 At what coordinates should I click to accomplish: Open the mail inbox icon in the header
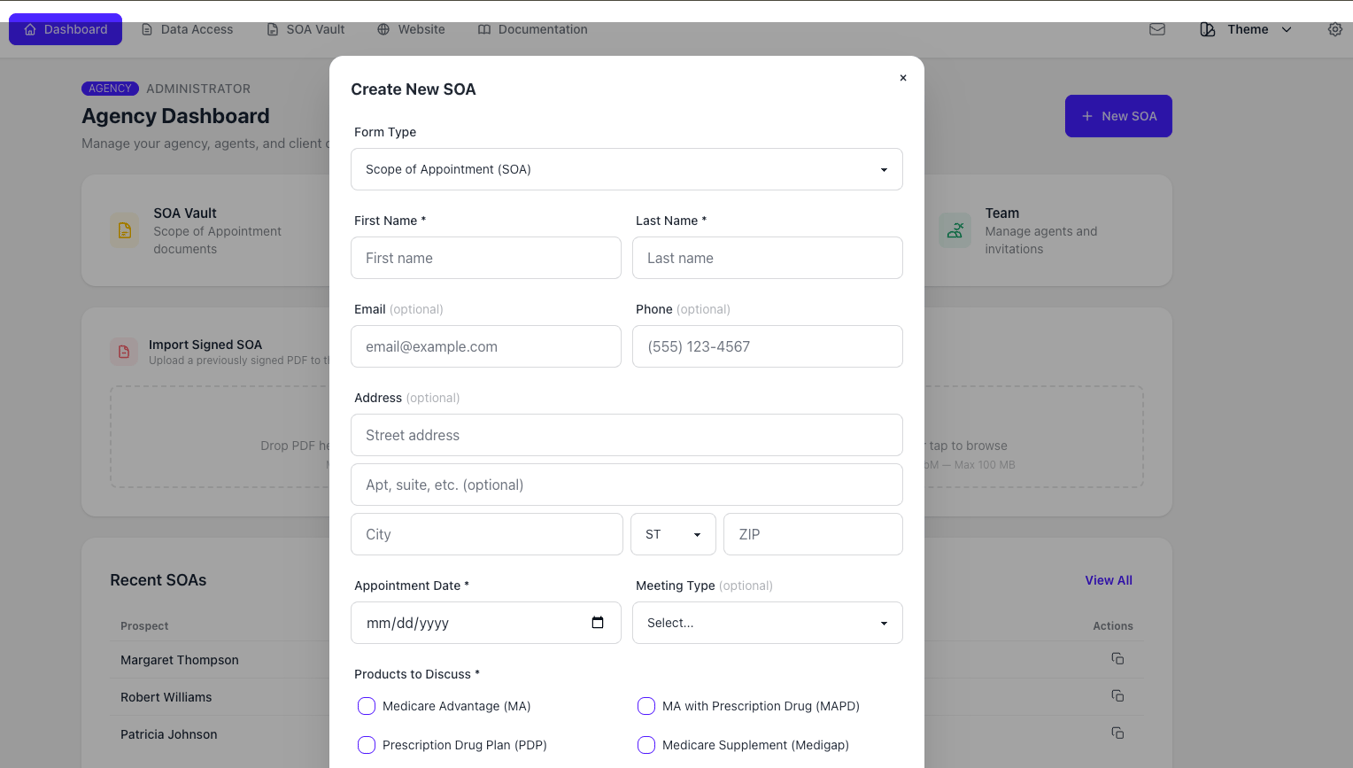(x=1157, y=29)
